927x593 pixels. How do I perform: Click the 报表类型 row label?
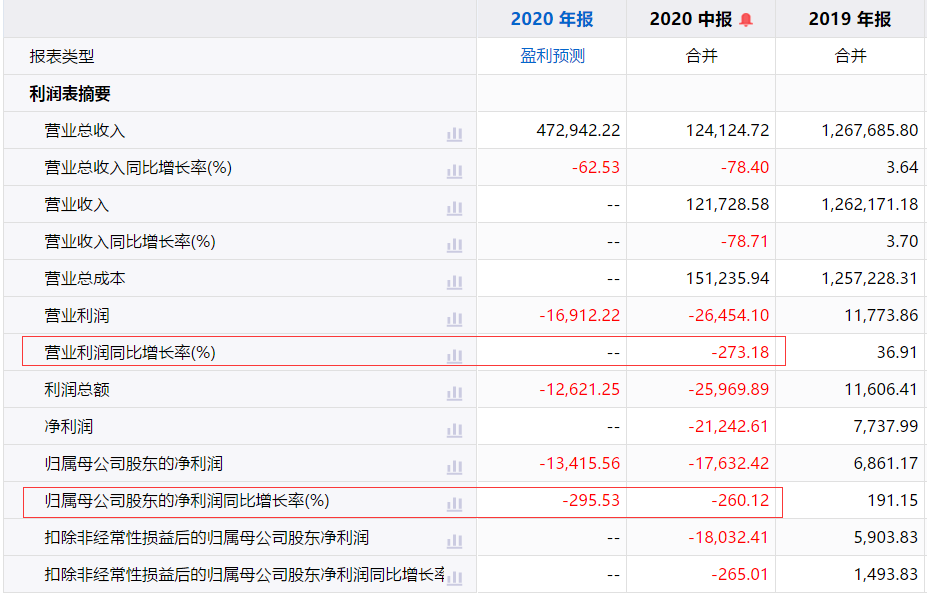click(x=61, y=56)
